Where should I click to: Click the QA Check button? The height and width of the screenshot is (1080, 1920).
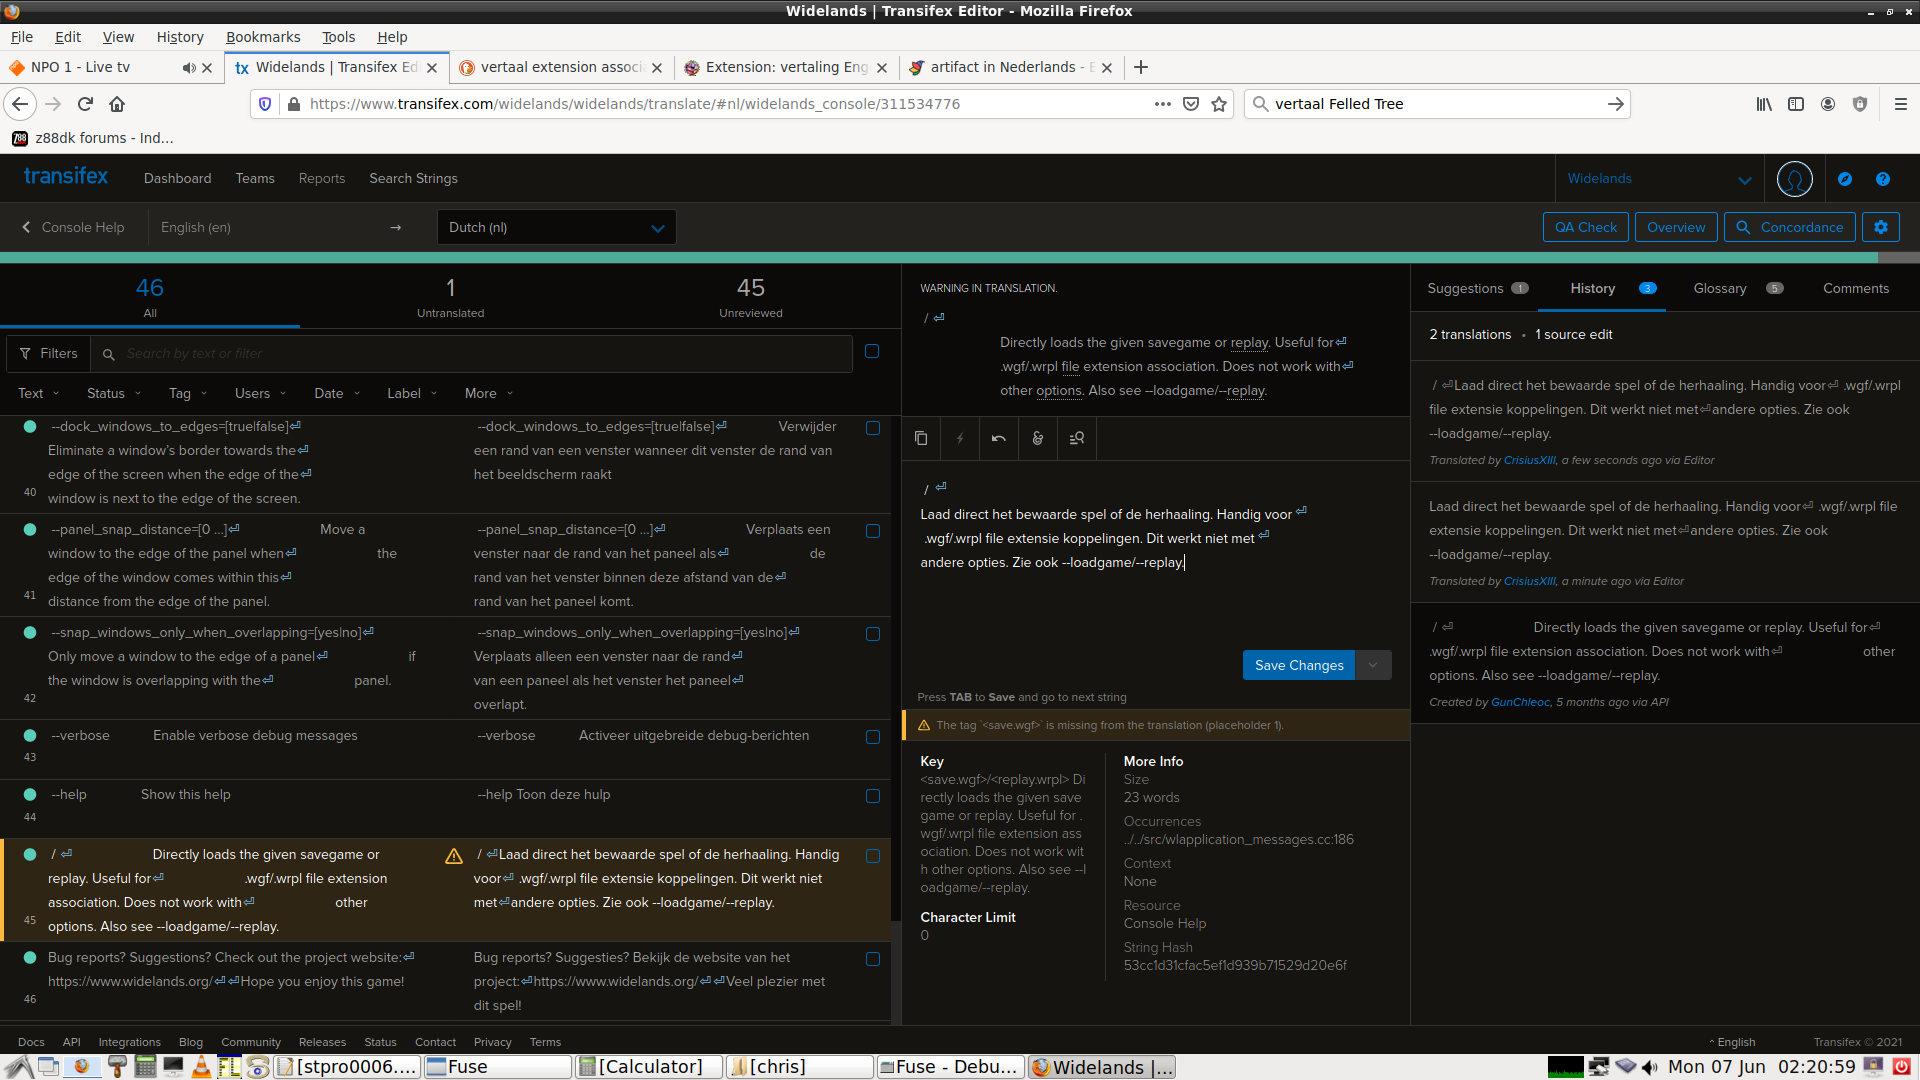pos(1585,227)
